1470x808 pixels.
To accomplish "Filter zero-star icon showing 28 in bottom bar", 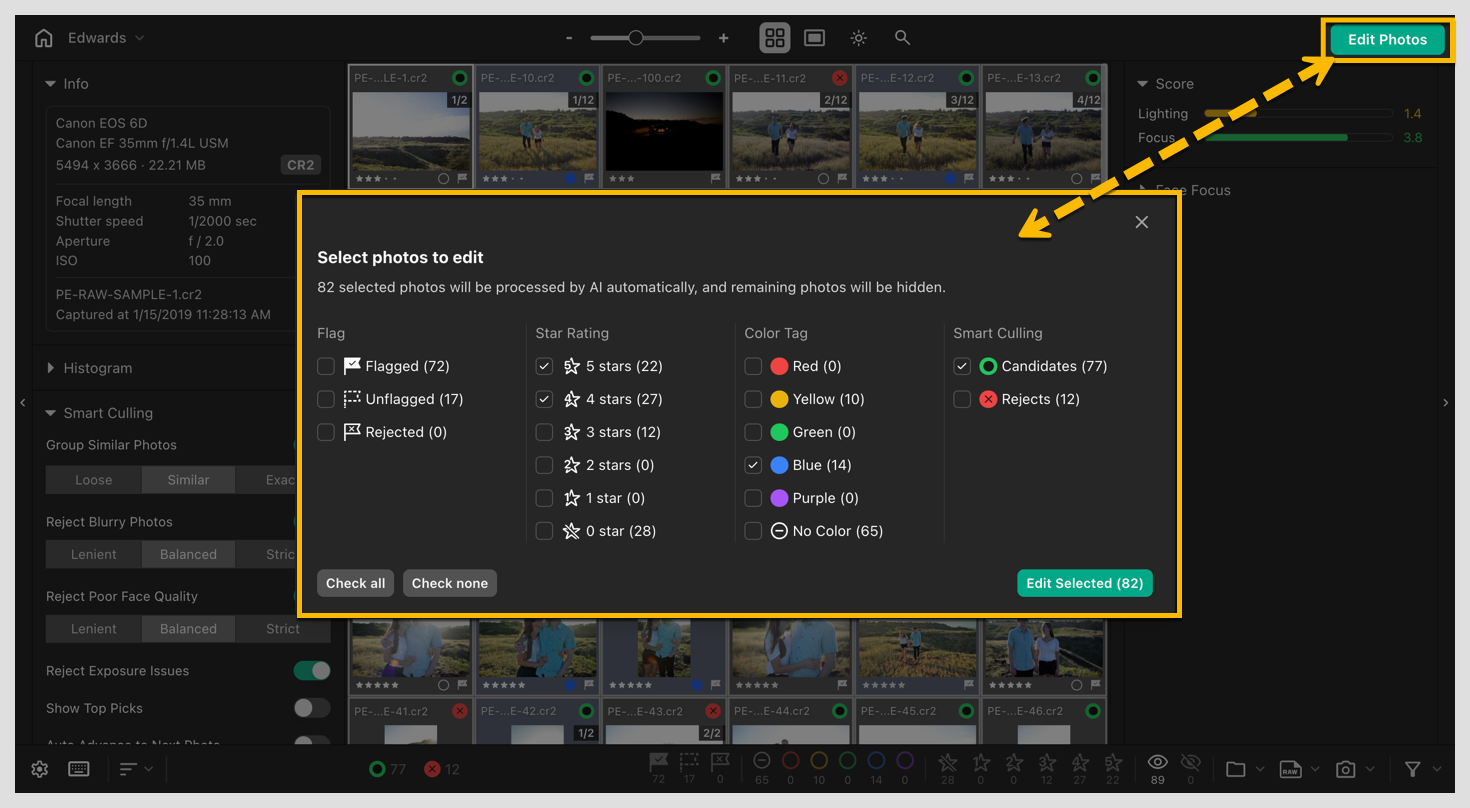I will coord(948,768).
